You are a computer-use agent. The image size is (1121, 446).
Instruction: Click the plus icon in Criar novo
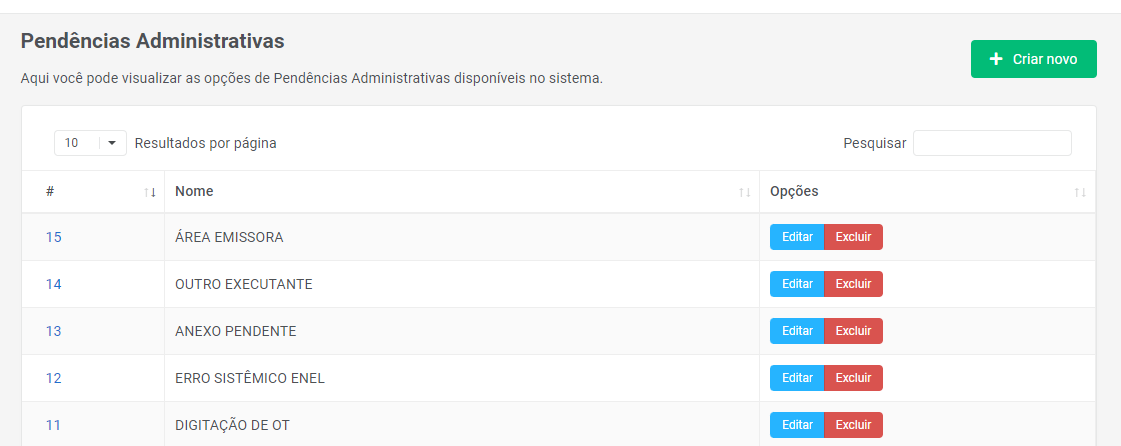[996, 59]
